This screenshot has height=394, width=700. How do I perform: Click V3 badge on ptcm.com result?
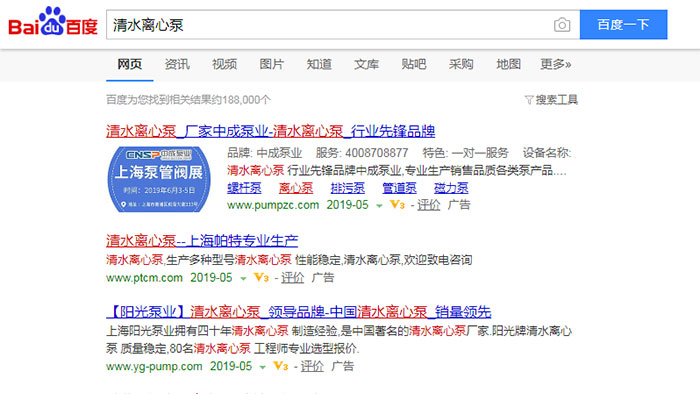coord(261,278)
